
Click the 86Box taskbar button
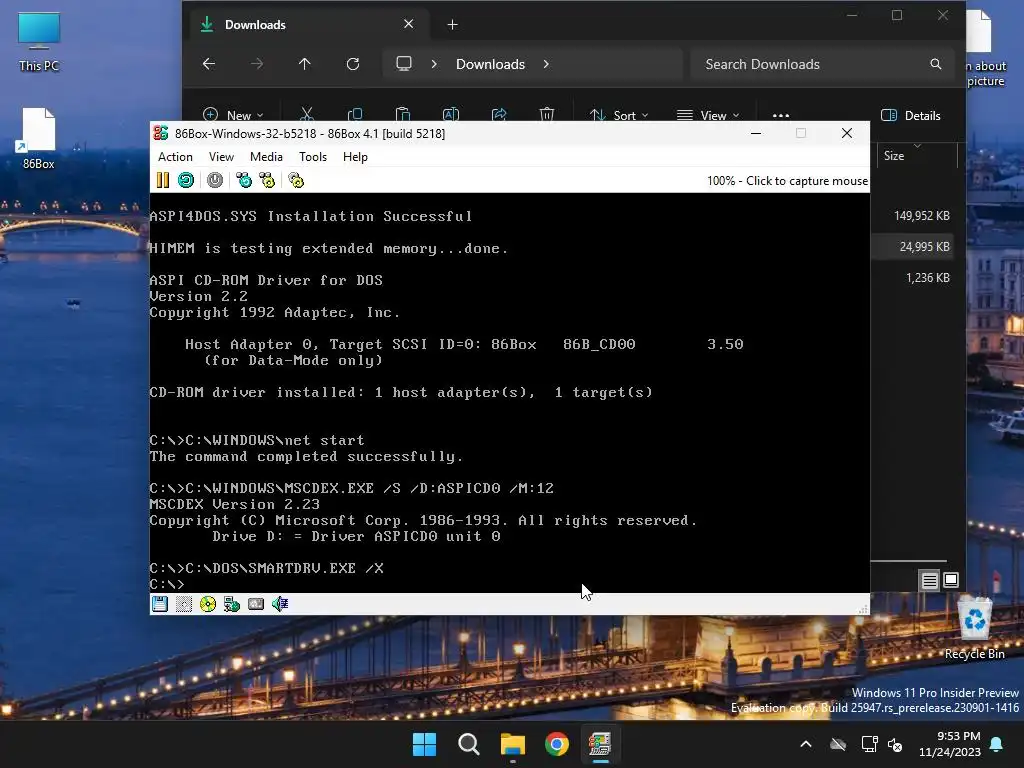point(600,744)
